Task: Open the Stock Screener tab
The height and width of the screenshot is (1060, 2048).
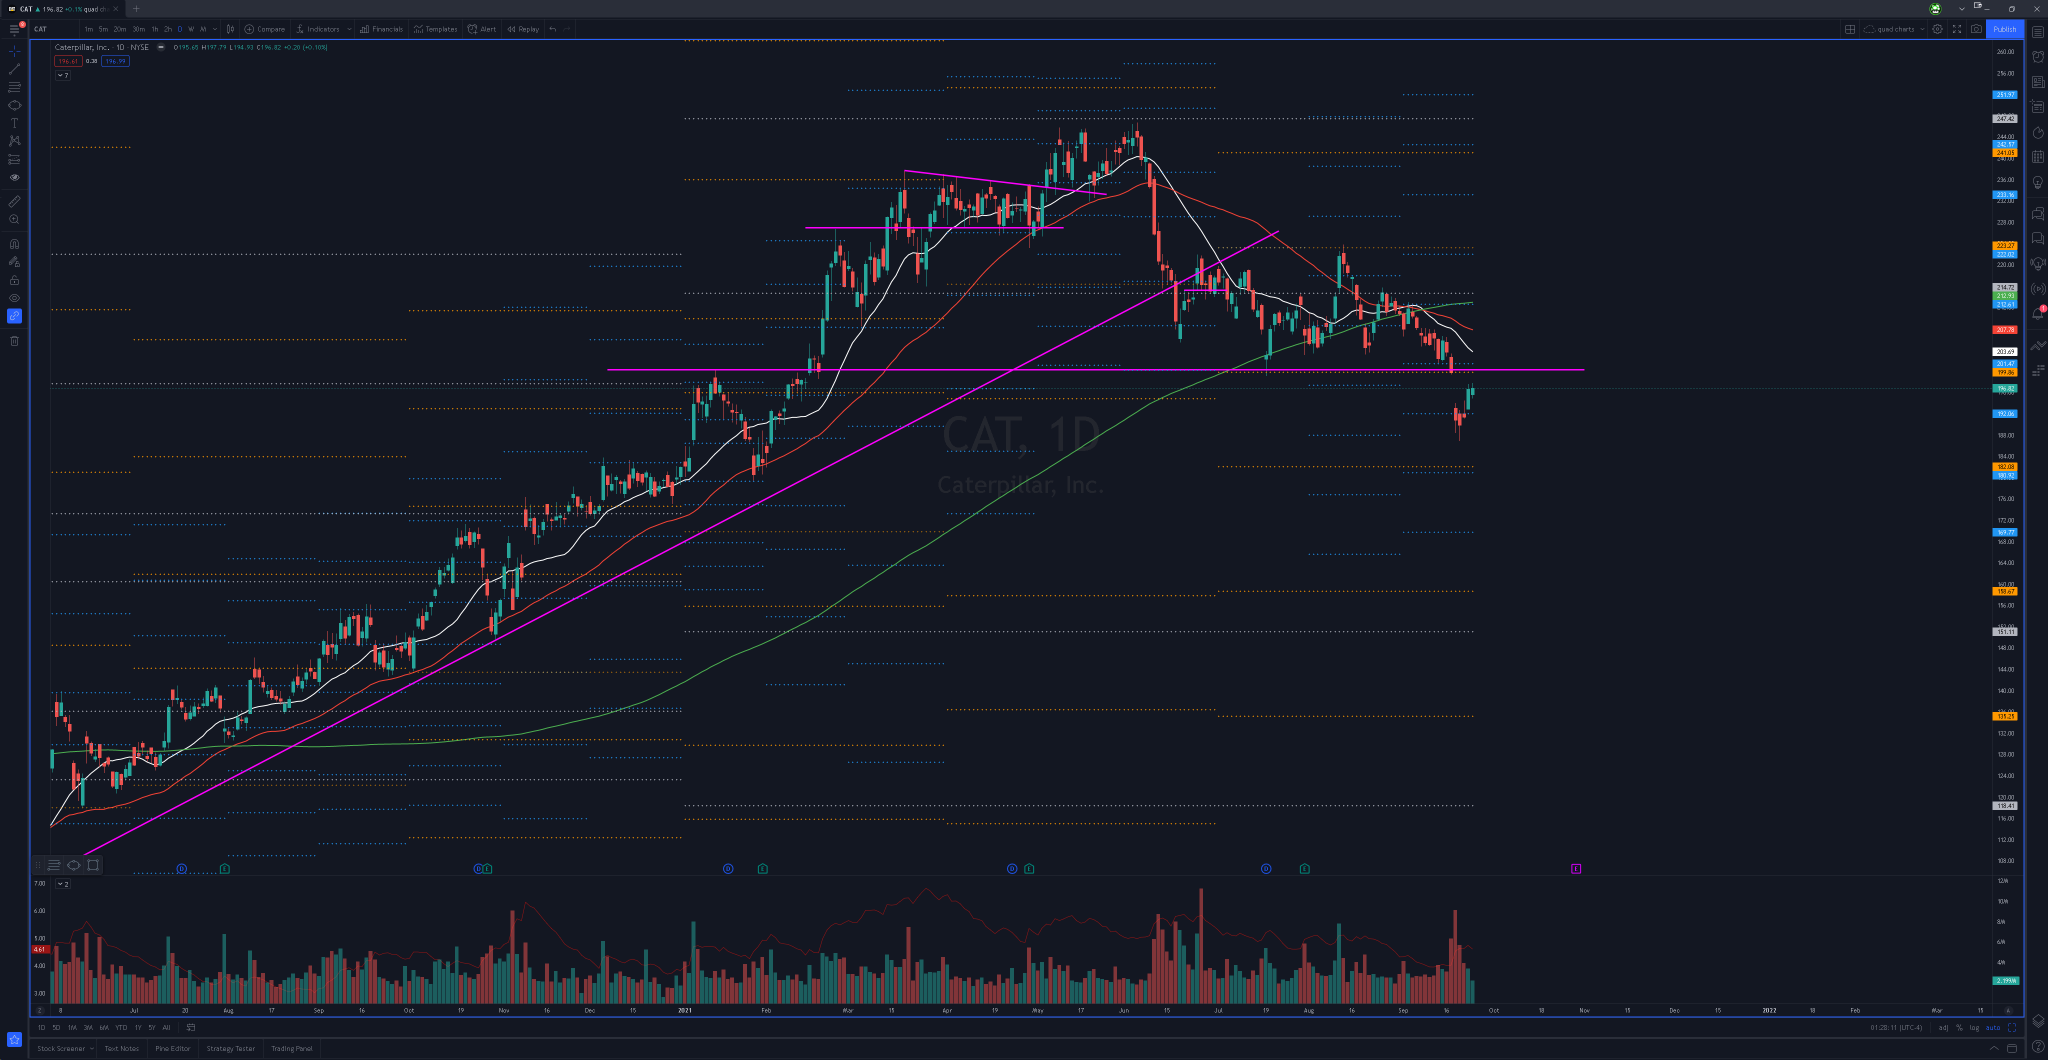Action: click(x=61, y=1048)
